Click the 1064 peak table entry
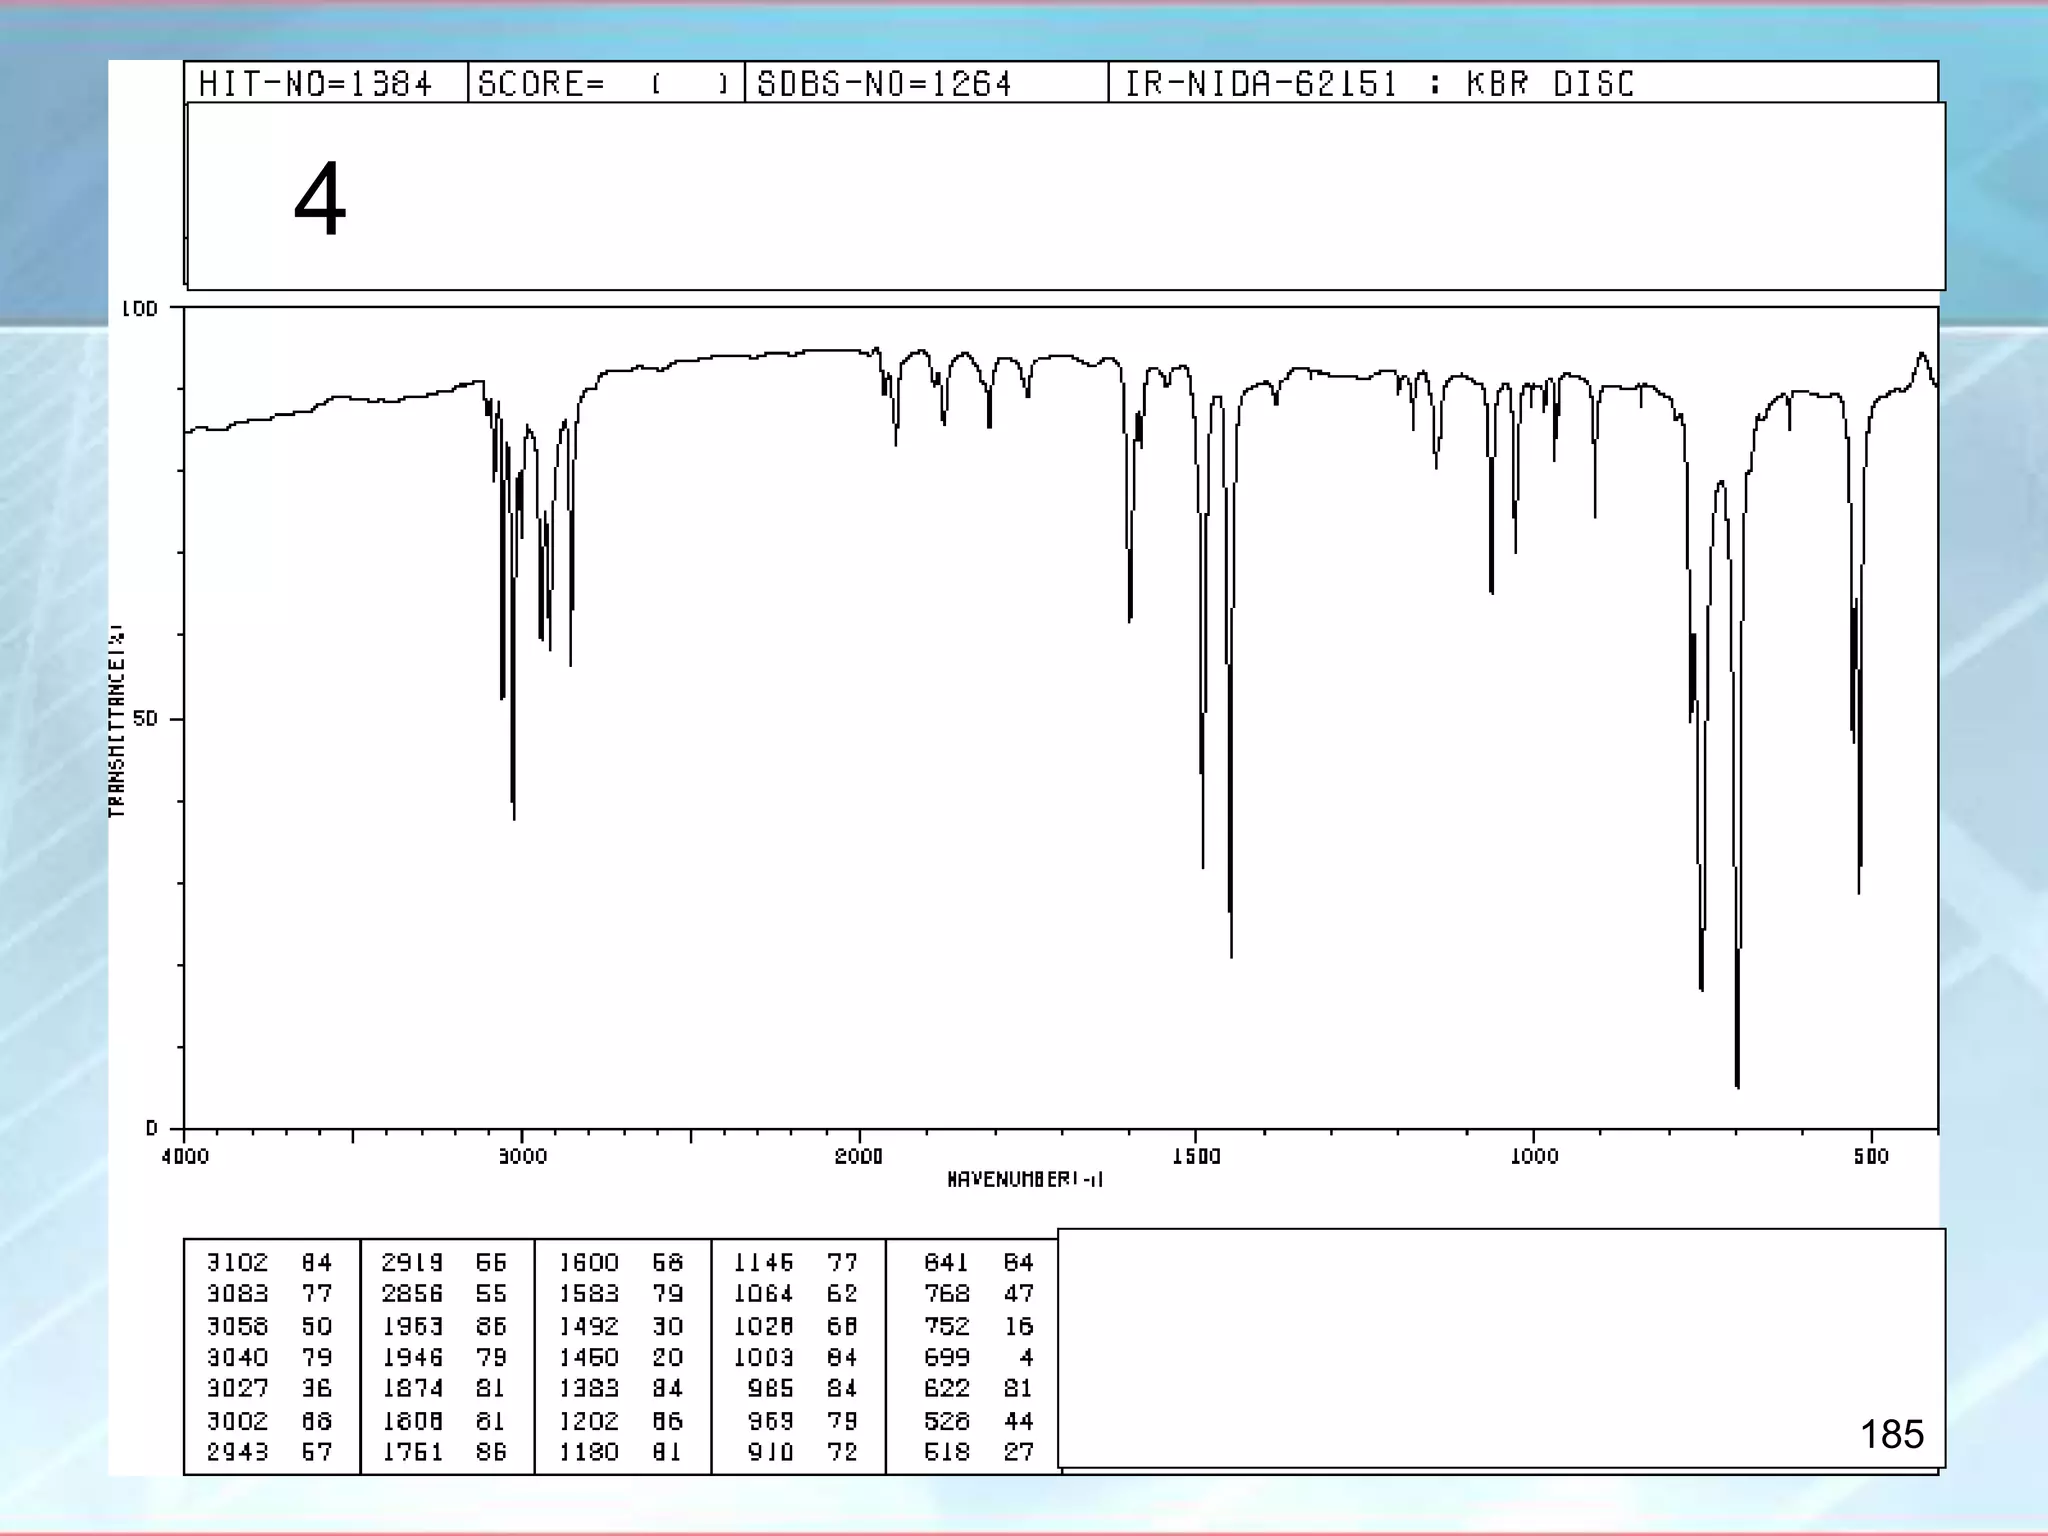The width and height of the screenshot is (2048, 1536). (x=764, y=1294)
